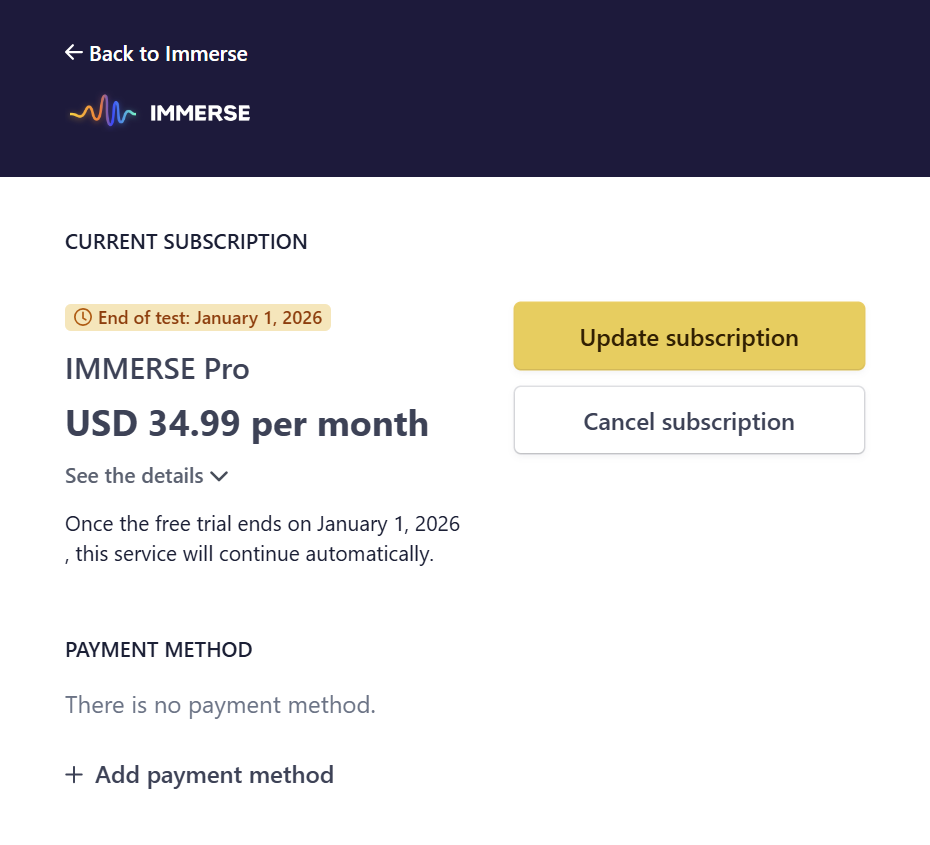
Task: Click the IMMERSE wordmark in header
Action: pyautogui.click(x=200, y=113)
